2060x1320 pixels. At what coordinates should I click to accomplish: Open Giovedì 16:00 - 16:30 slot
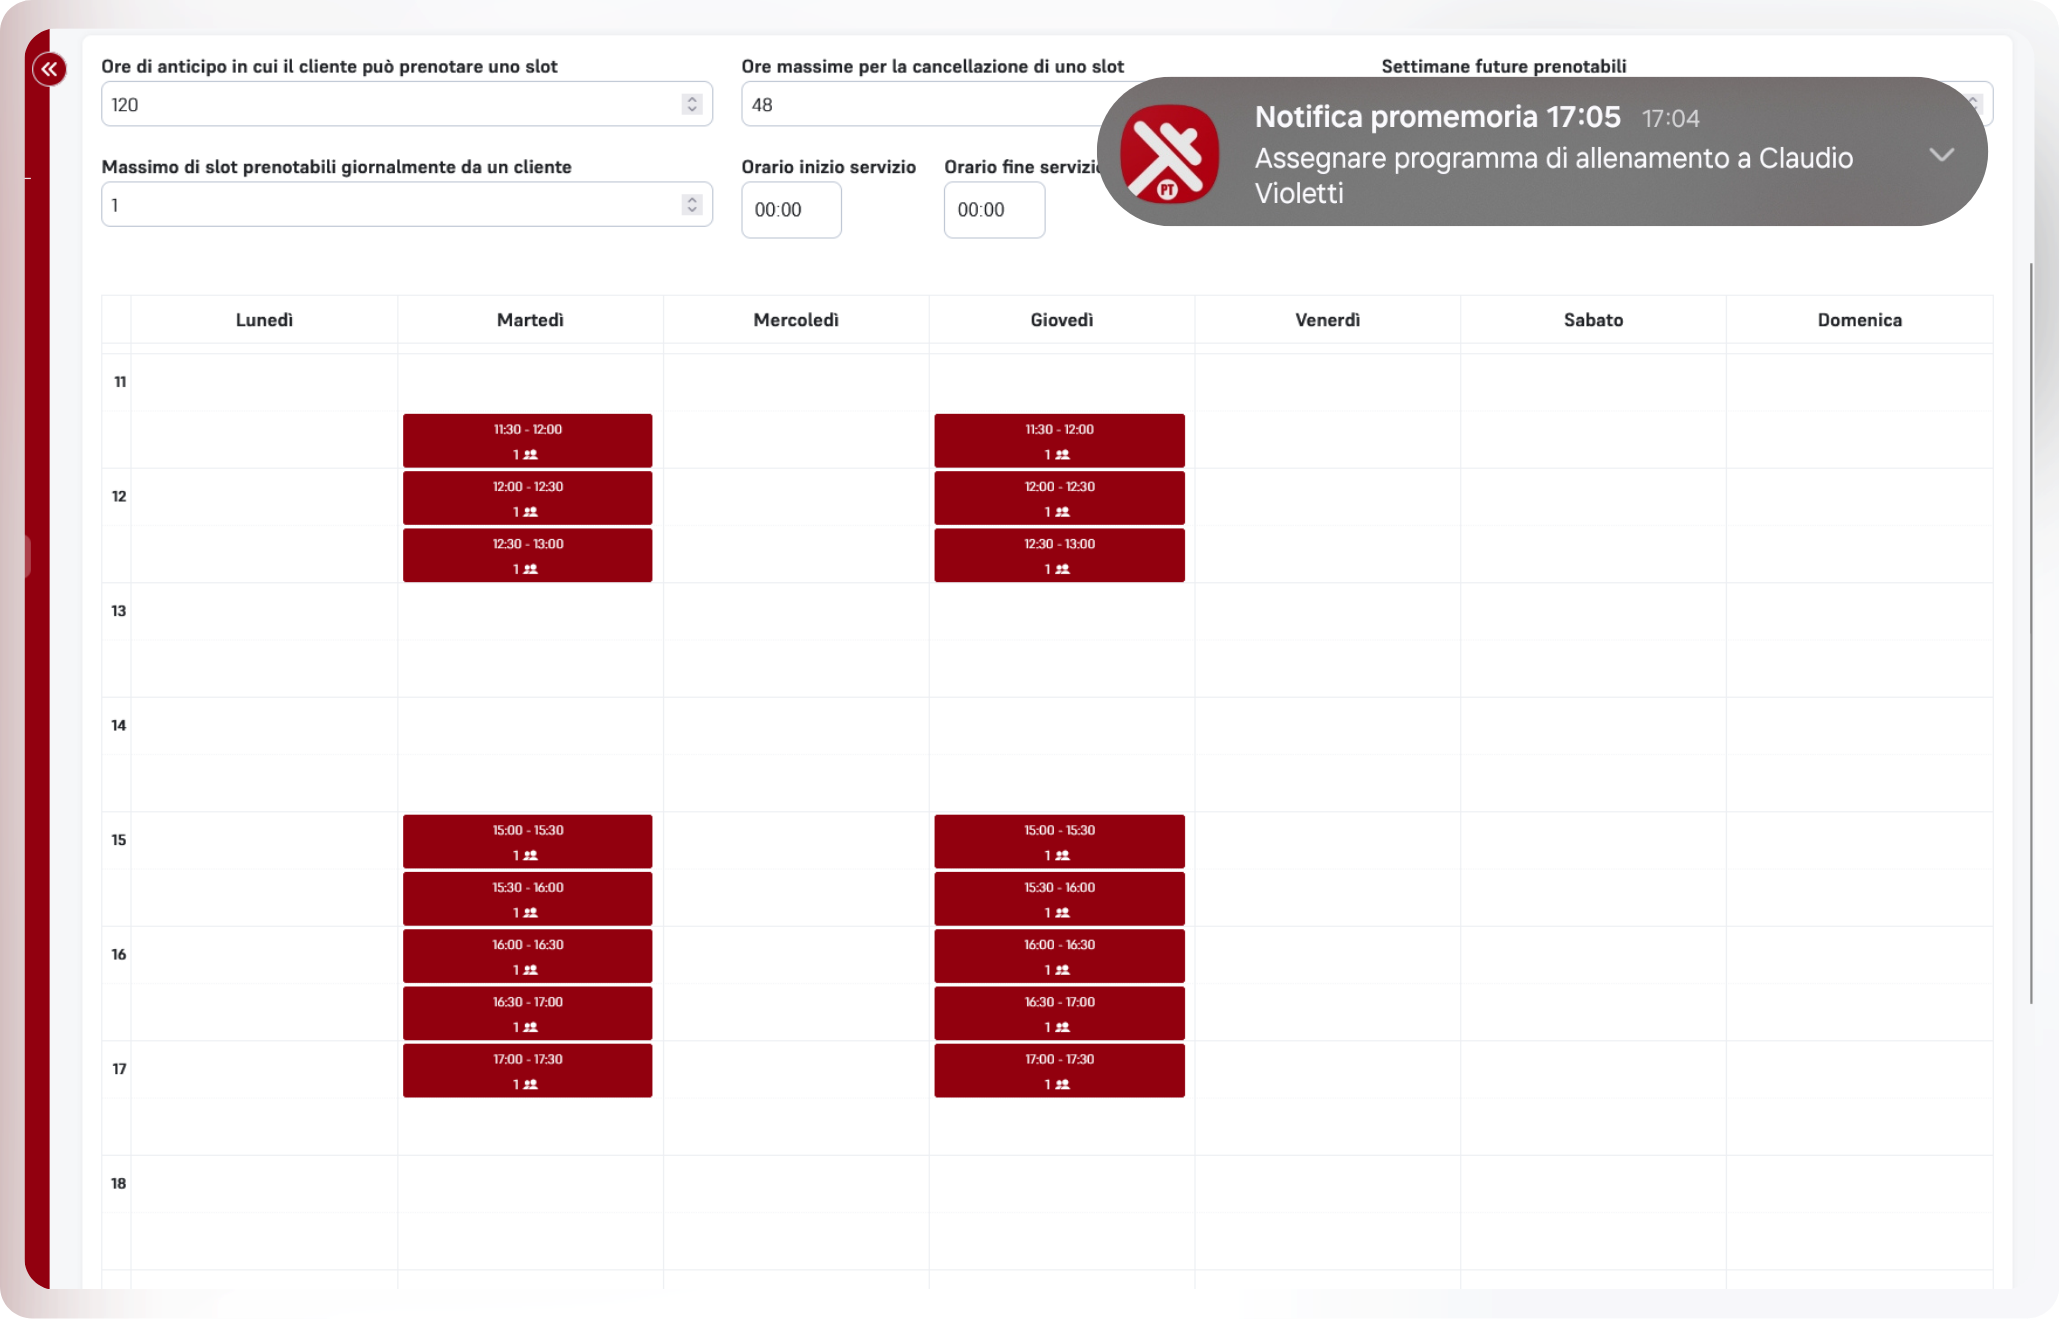pos(1059,955)
